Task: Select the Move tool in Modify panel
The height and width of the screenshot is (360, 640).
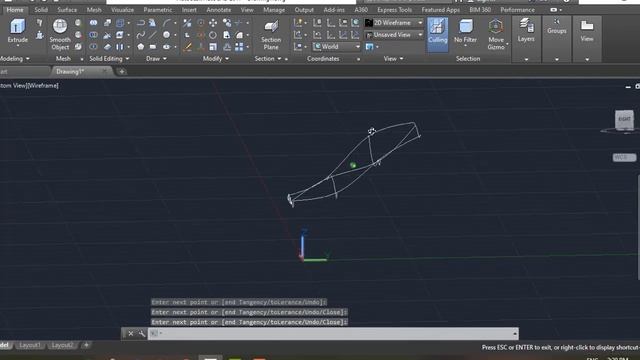Action: click(x=213, y=23)
